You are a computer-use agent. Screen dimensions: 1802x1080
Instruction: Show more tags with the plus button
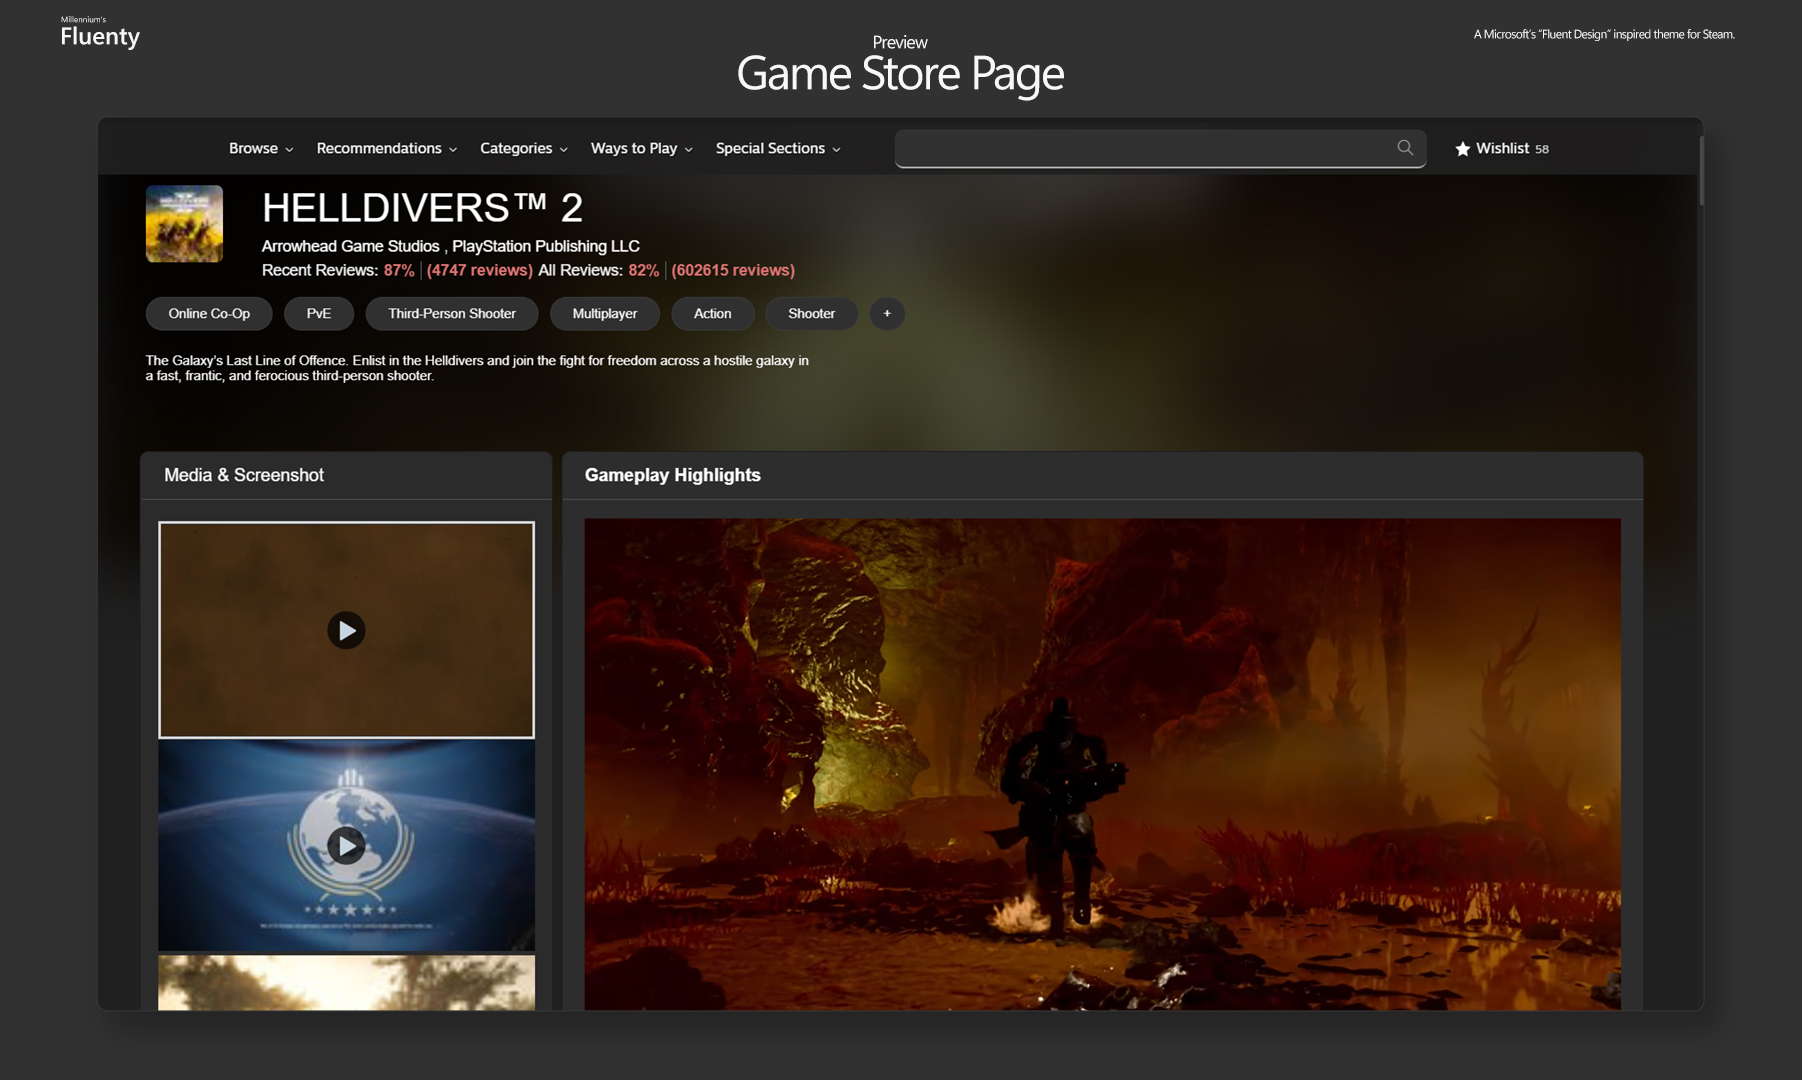pos(887,314)
